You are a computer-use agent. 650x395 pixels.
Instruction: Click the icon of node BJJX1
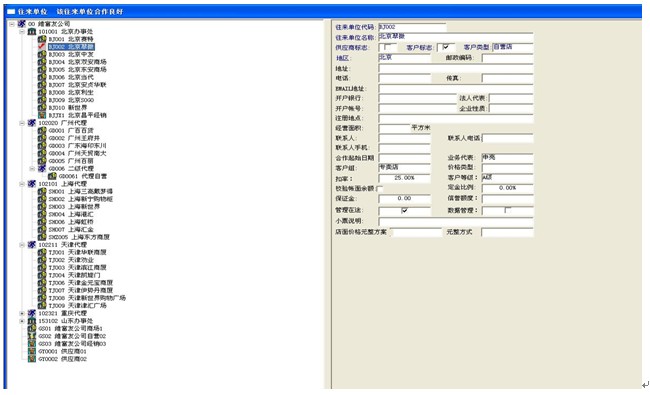(42, 115)
